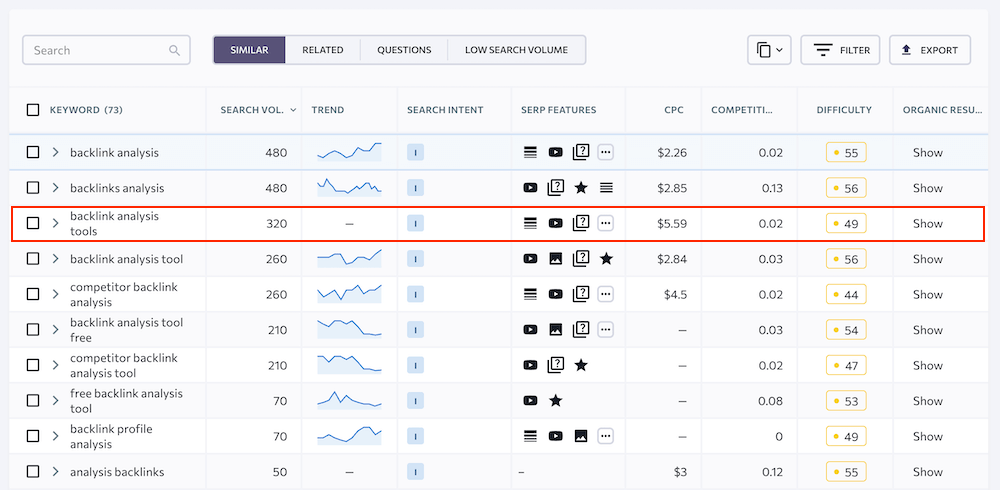Switch to the Questions tab
This screenshot has width=1000, height=490.
tap(404, 50)
